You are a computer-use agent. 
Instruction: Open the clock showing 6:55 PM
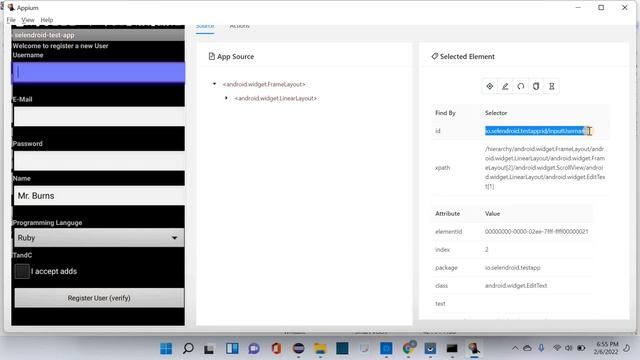[x=607, y=348]
